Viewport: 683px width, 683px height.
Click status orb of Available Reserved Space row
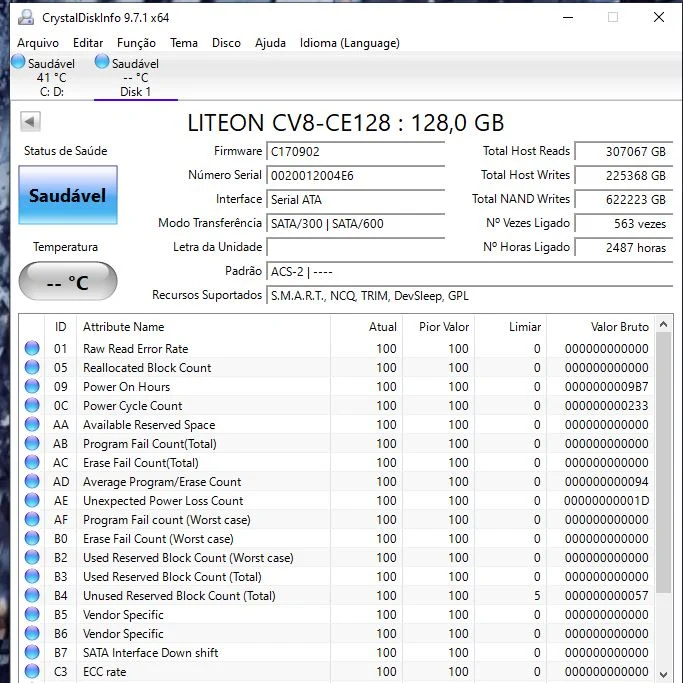[32, 424]
